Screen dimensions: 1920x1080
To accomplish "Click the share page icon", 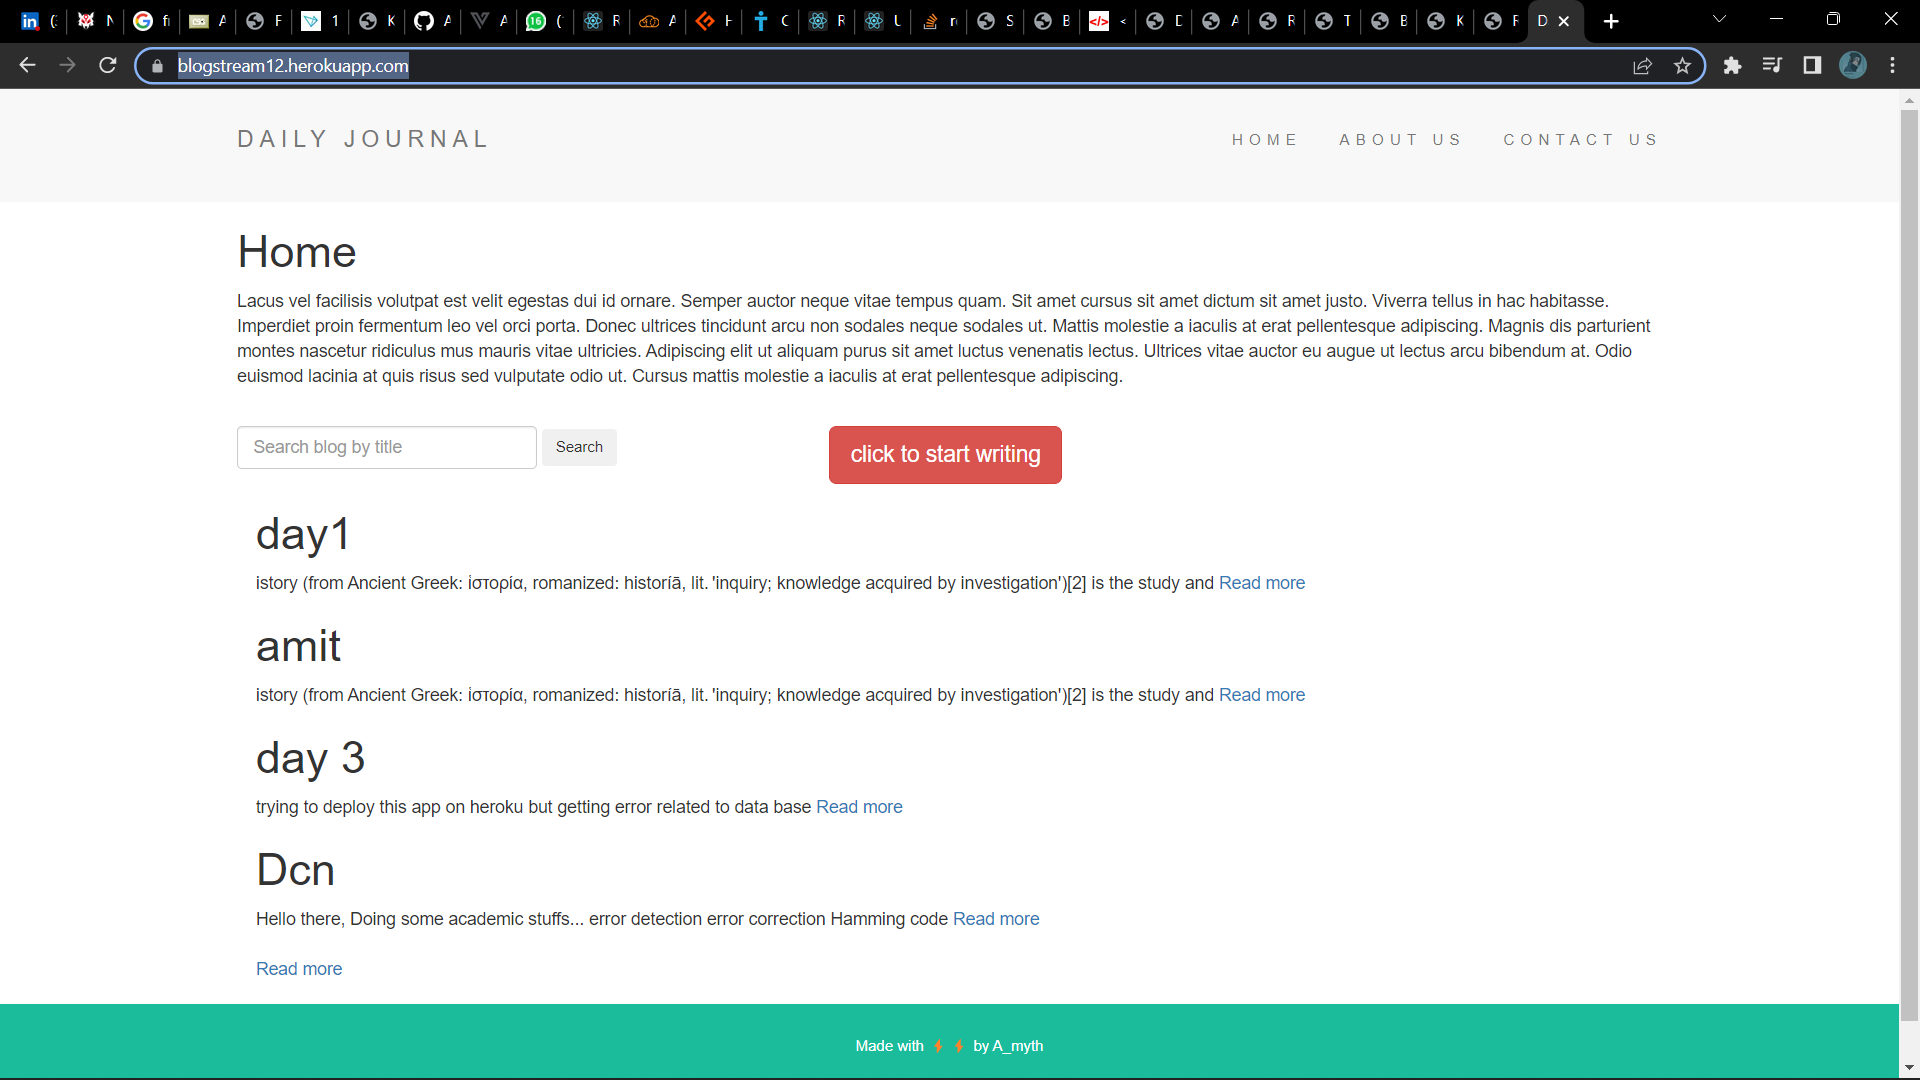I will (x=1642, y=66).
